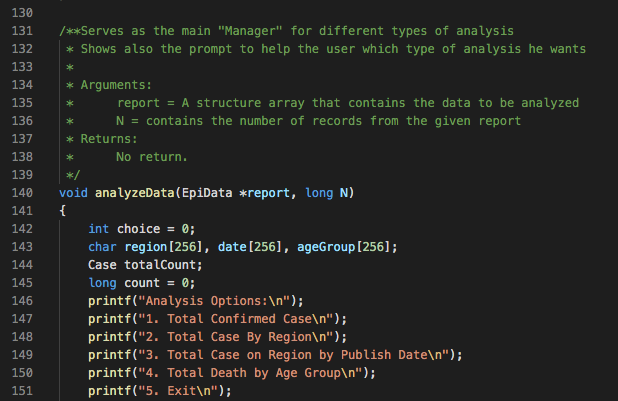Click region[256] declaration
618x401 pixels.
[163, 247]
